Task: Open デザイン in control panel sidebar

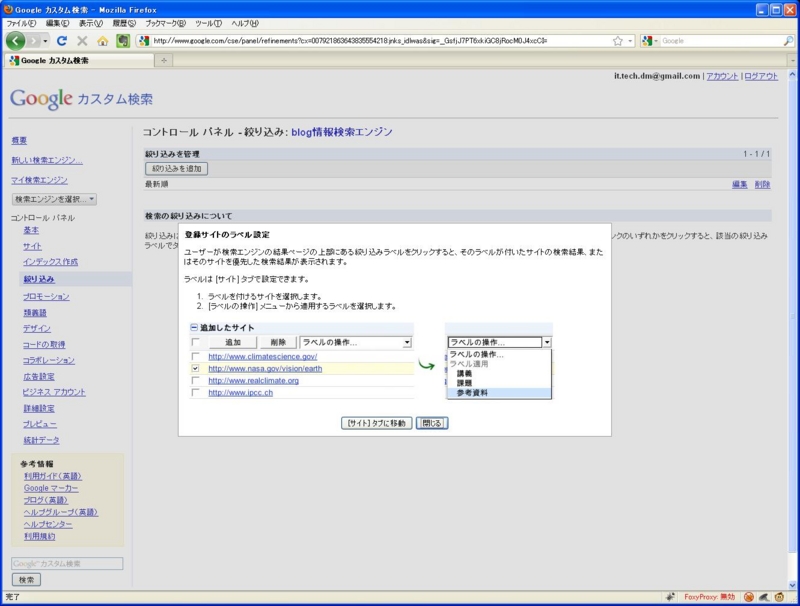Action: tap(37, 329)
